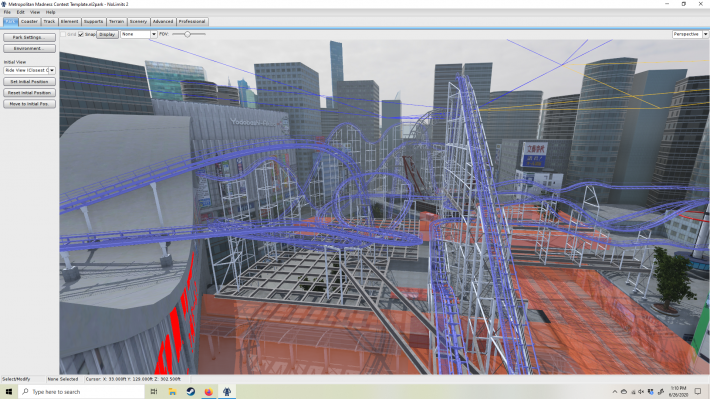Switch to the Supports tab
Screen dimensions: 710x399
click(x=93, y=22)
